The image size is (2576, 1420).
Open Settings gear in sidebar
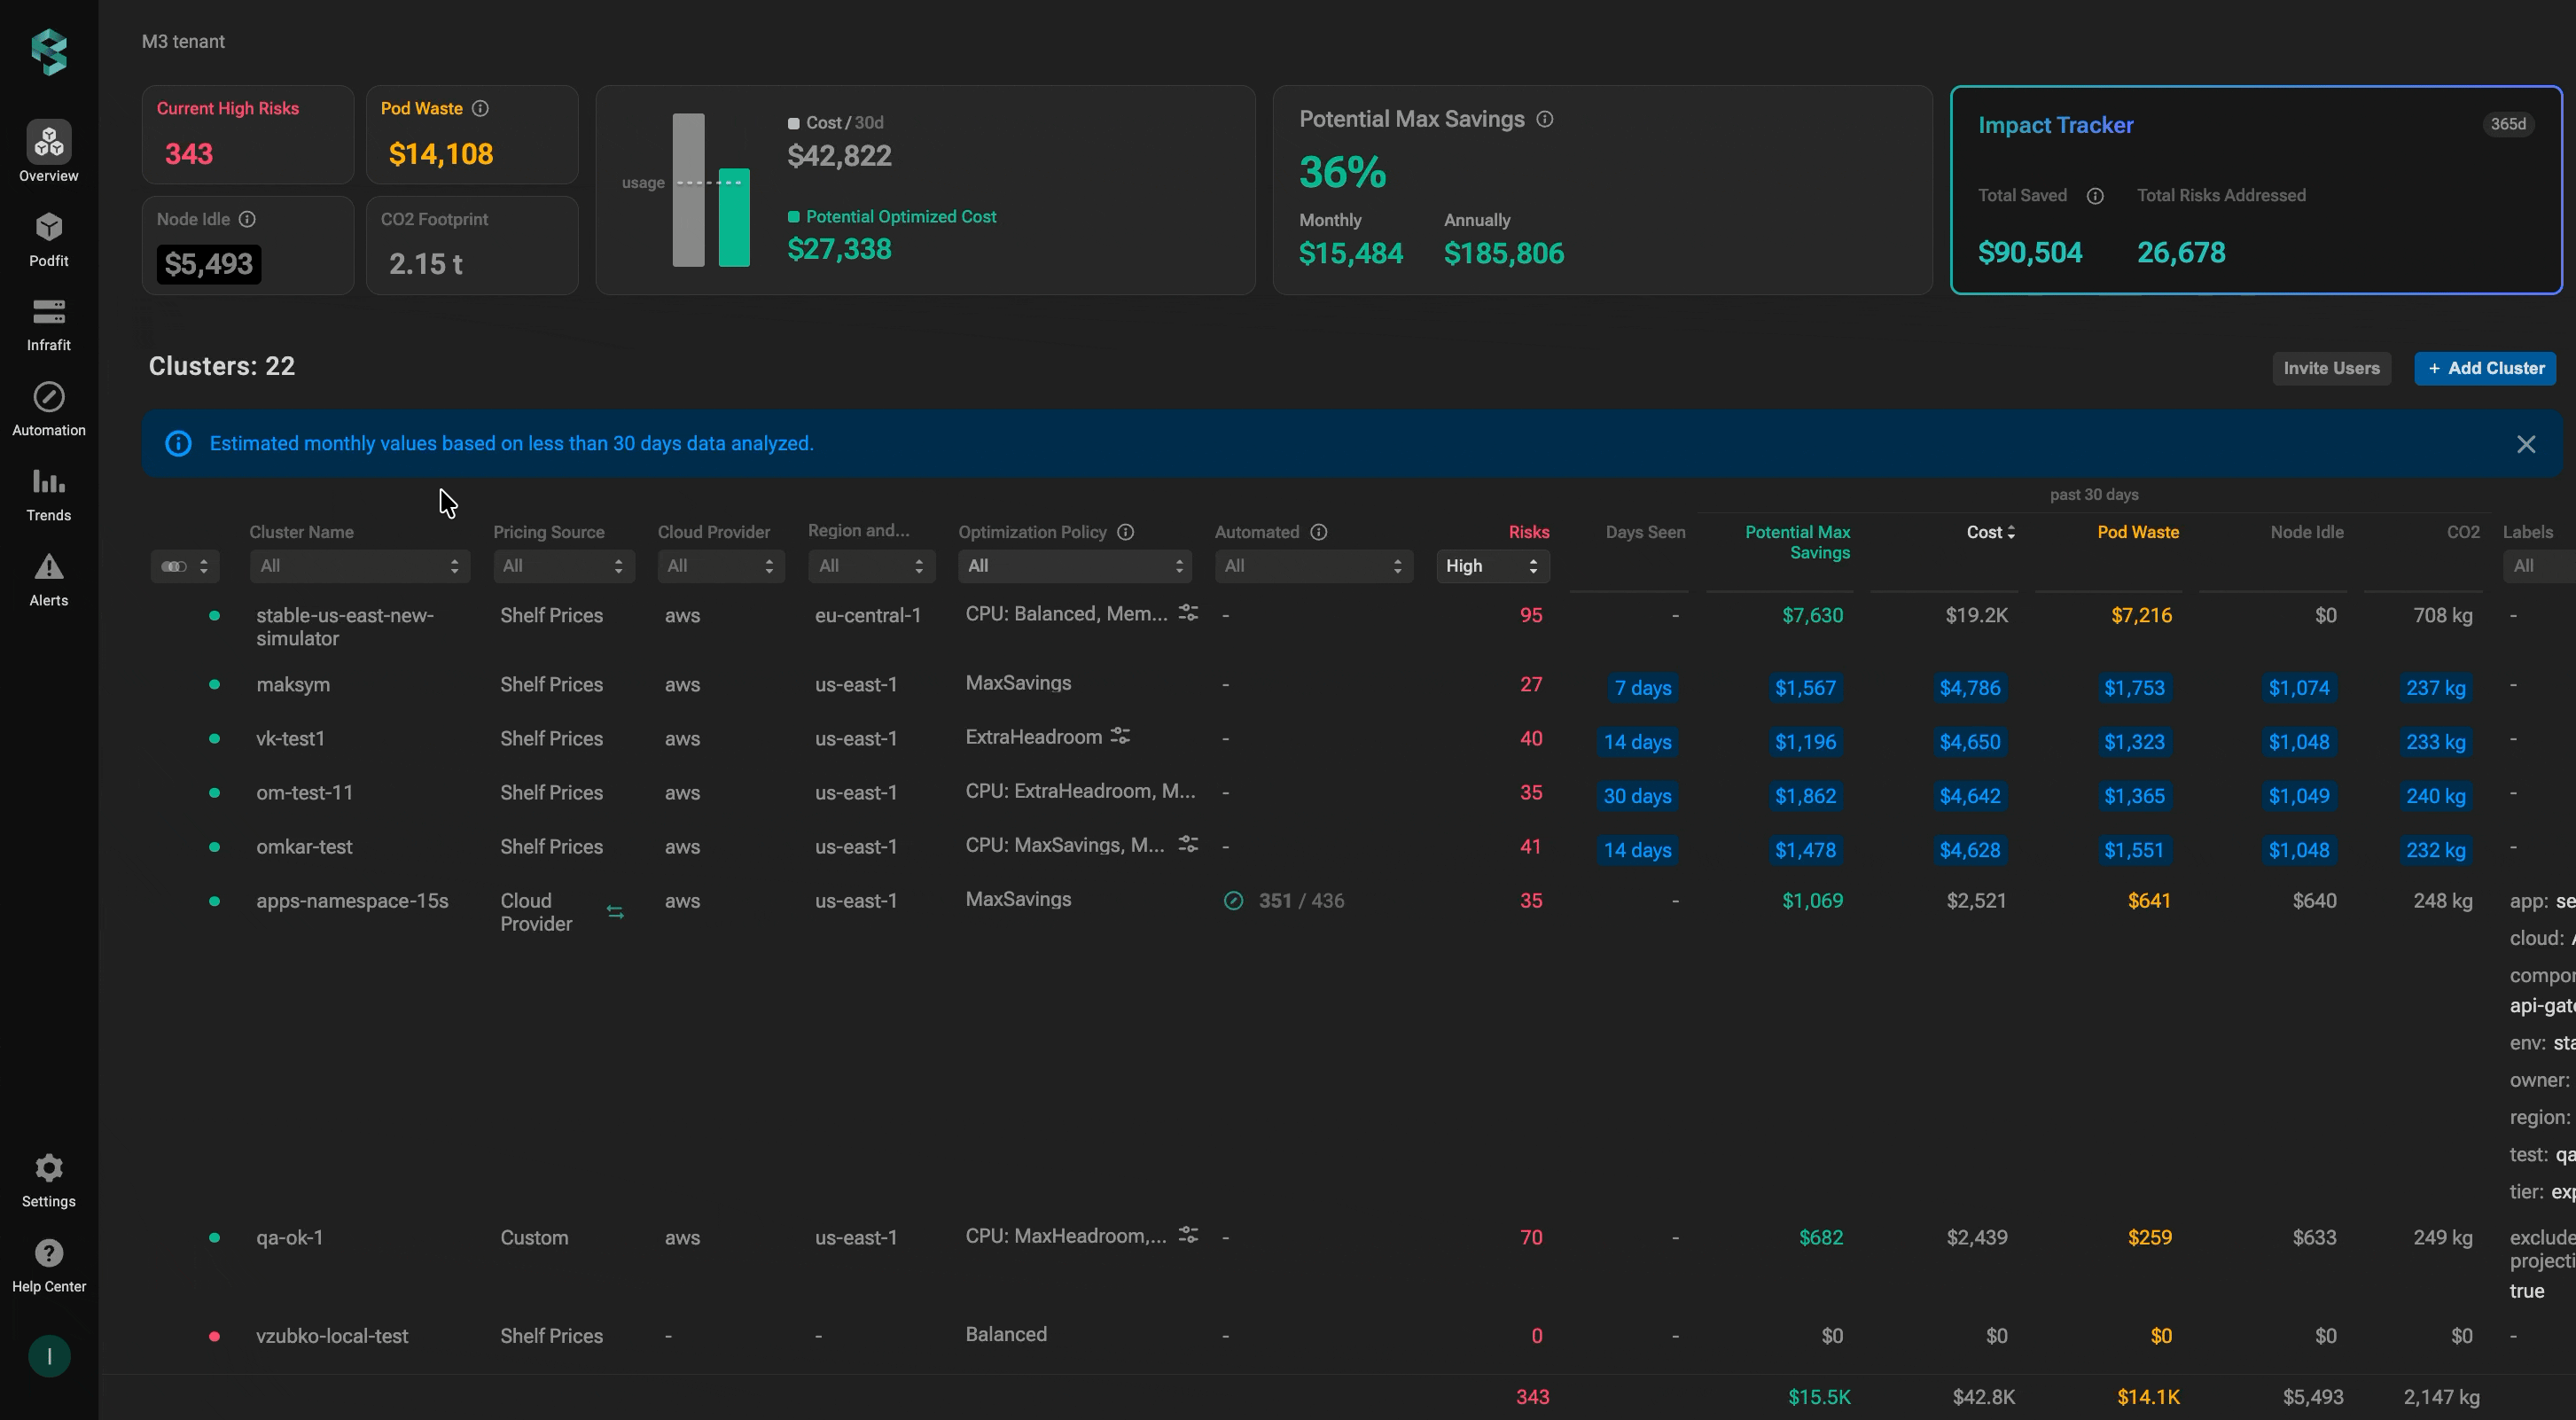click(48, 1181)
